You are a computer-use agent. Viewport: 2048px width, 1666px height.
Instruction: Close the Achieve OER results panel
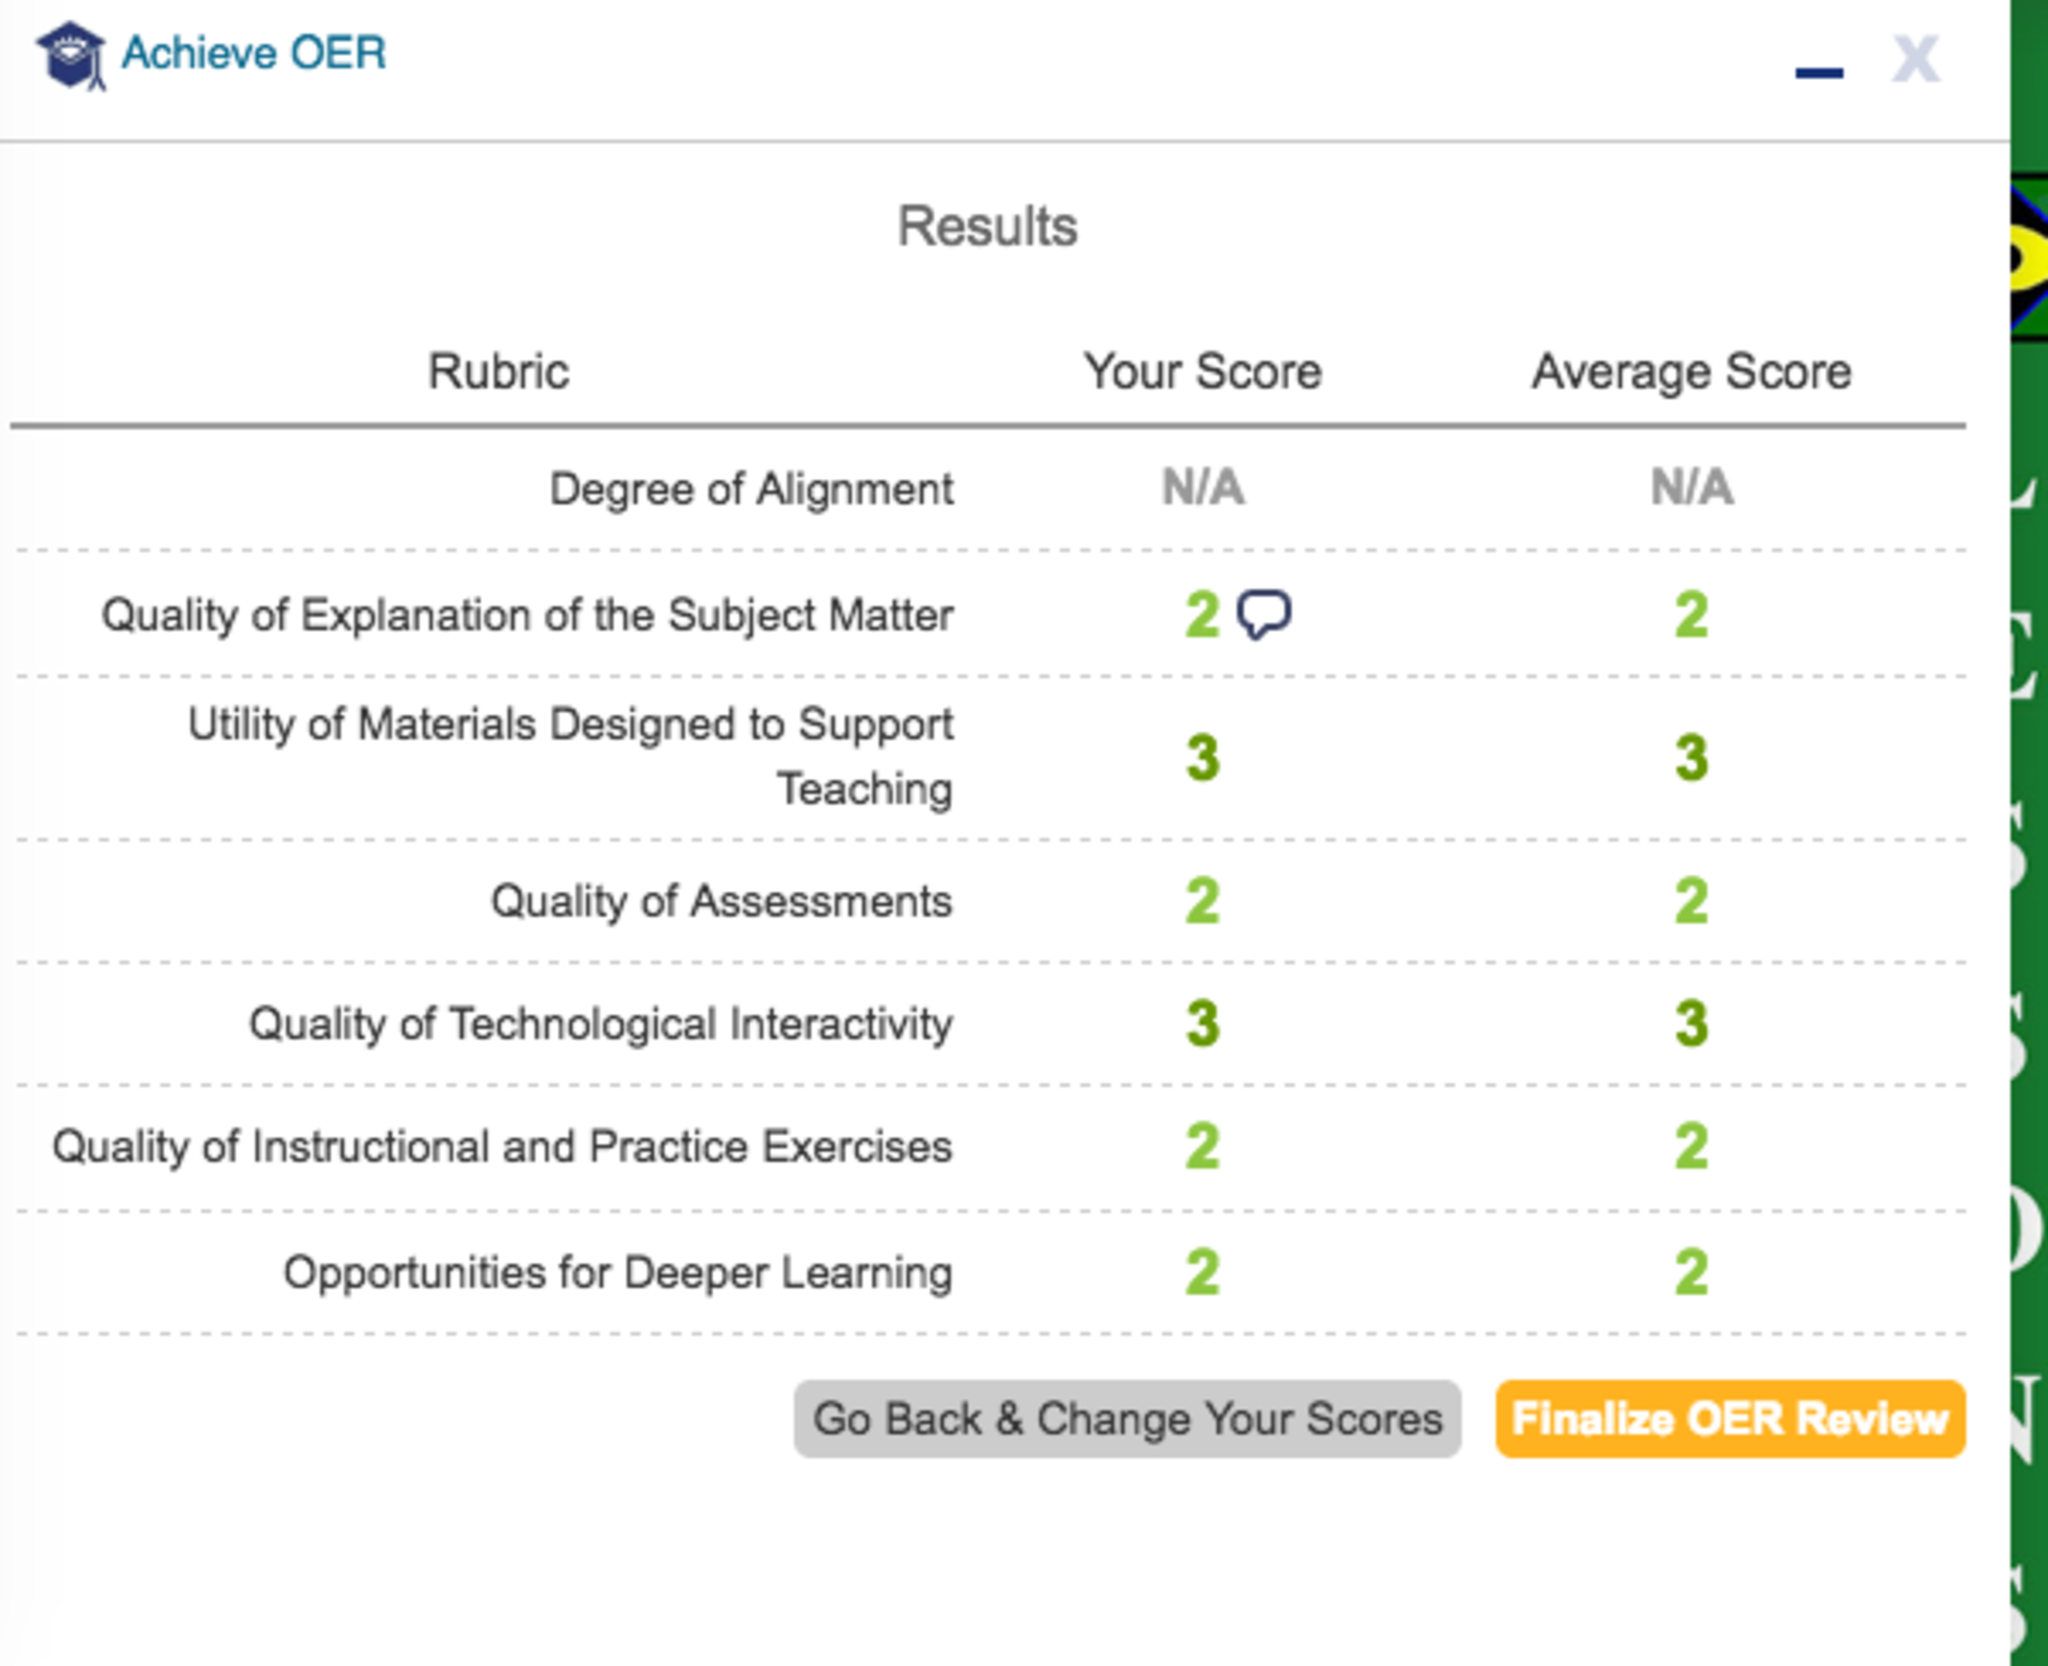[x=1915, y=59]
